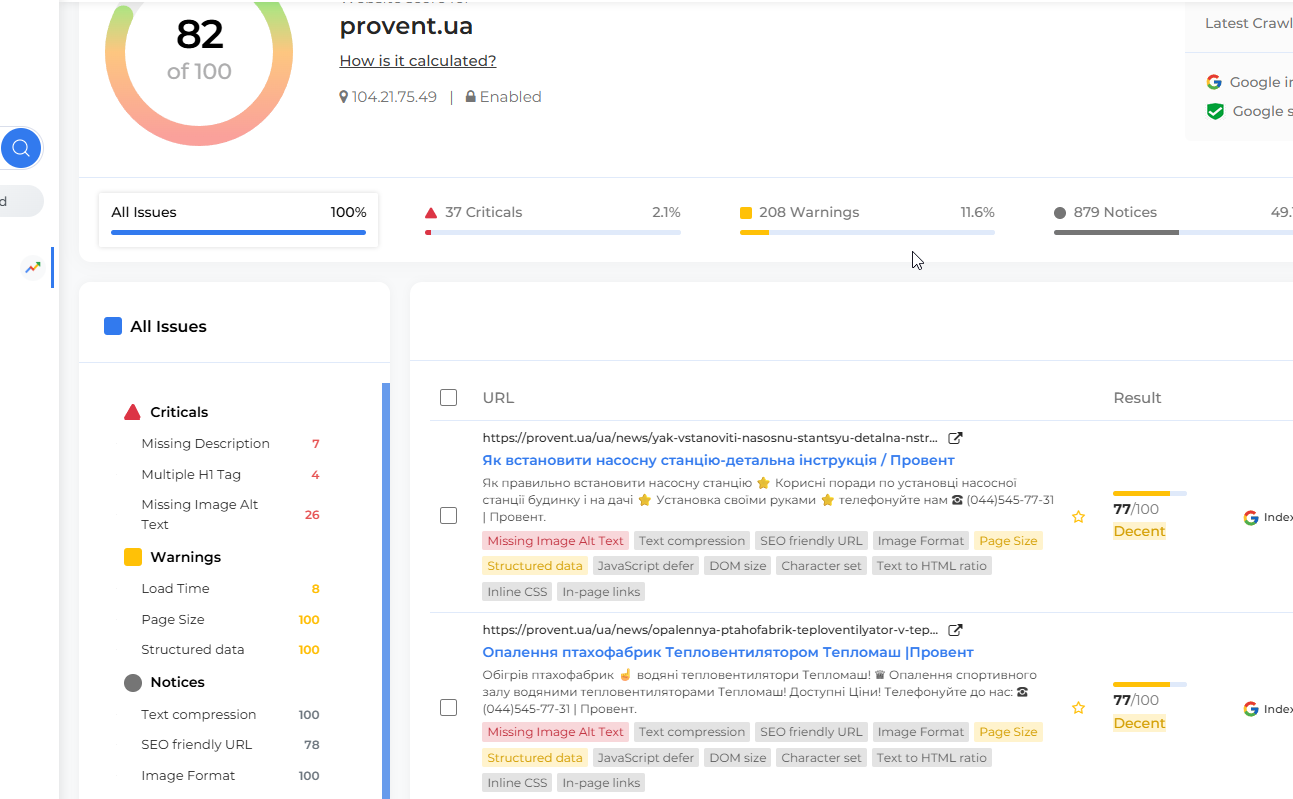Click the 77/100 score bar in first result

[x=1150, y=494]
